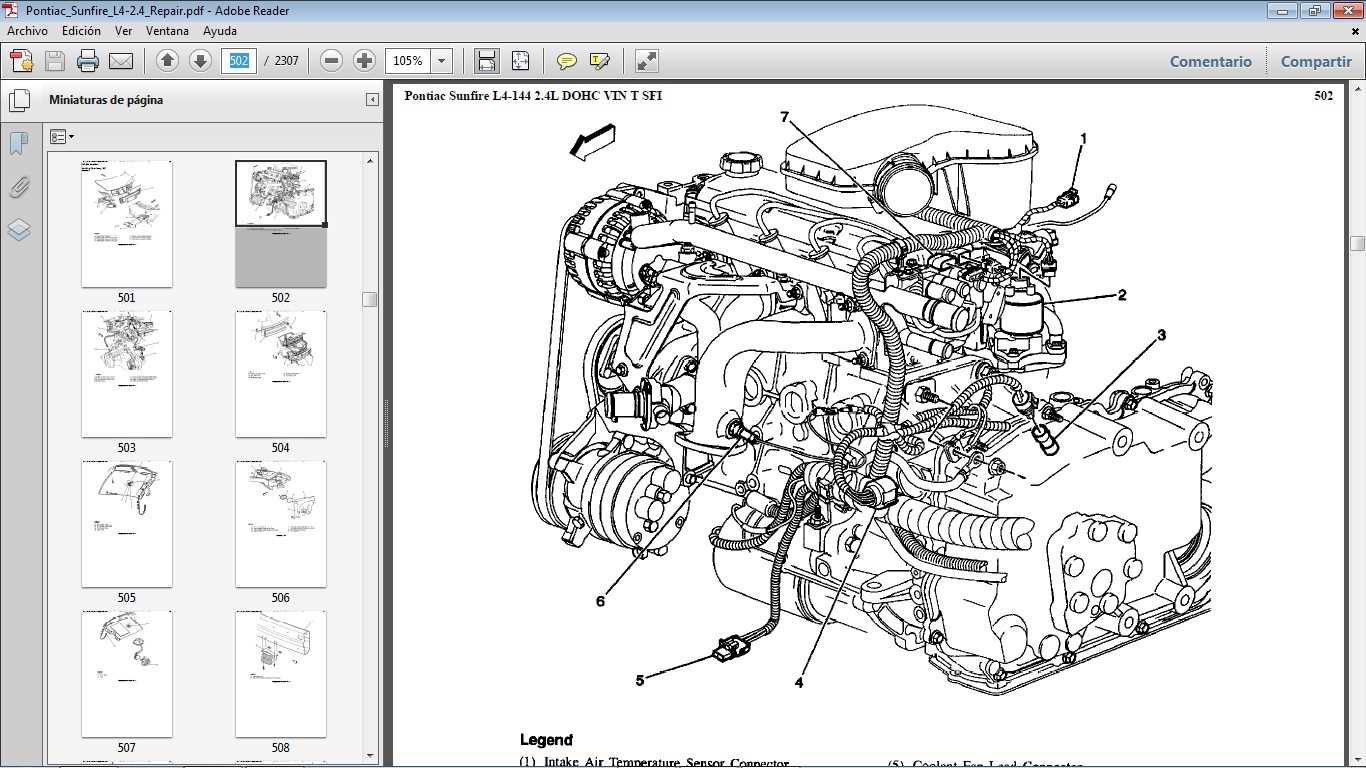Viewport: 1366px width, 768px height.
Task: Open the zoom level dropdown arrow
Action: (442, 61)
